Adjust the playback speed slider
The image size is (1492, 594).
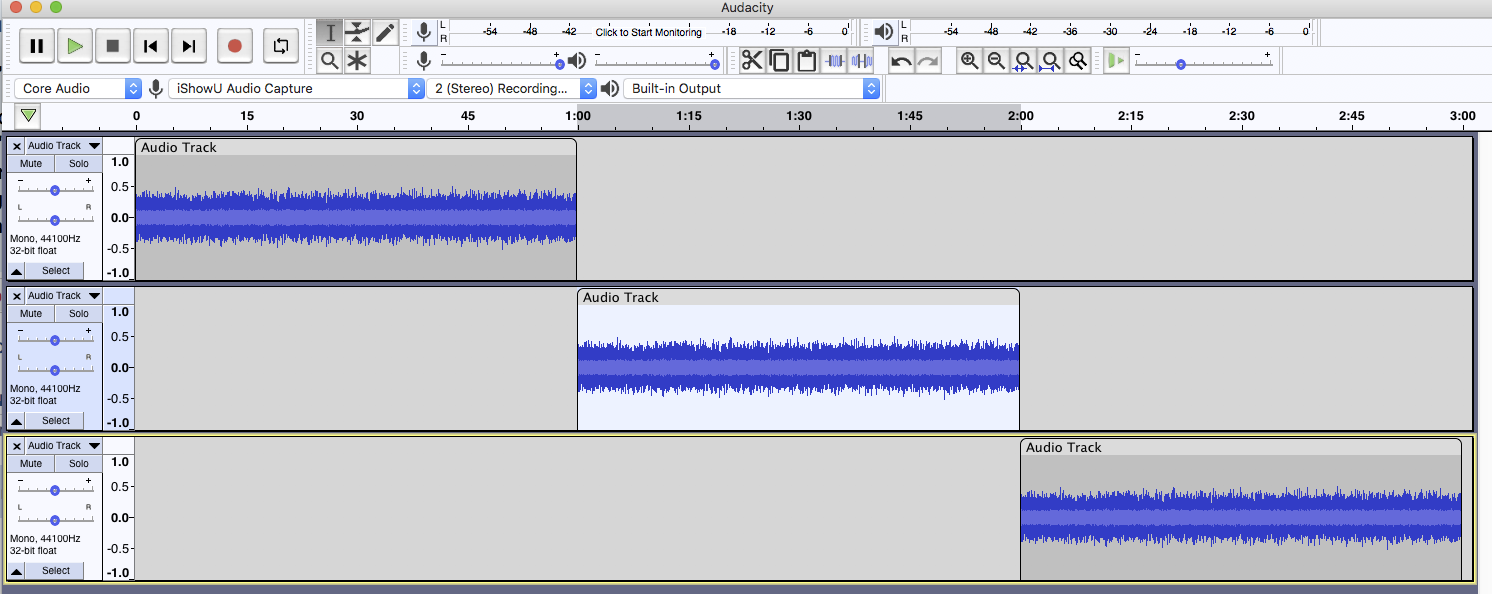tap(1203, 61)
